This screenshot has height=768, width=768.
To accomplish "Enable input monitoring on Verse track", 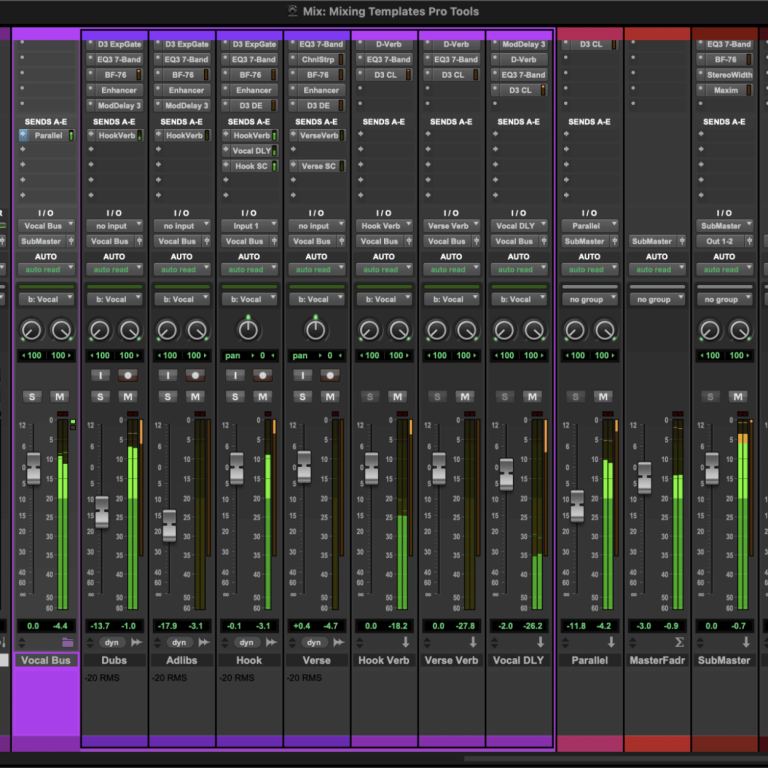I will click(303, 376).
